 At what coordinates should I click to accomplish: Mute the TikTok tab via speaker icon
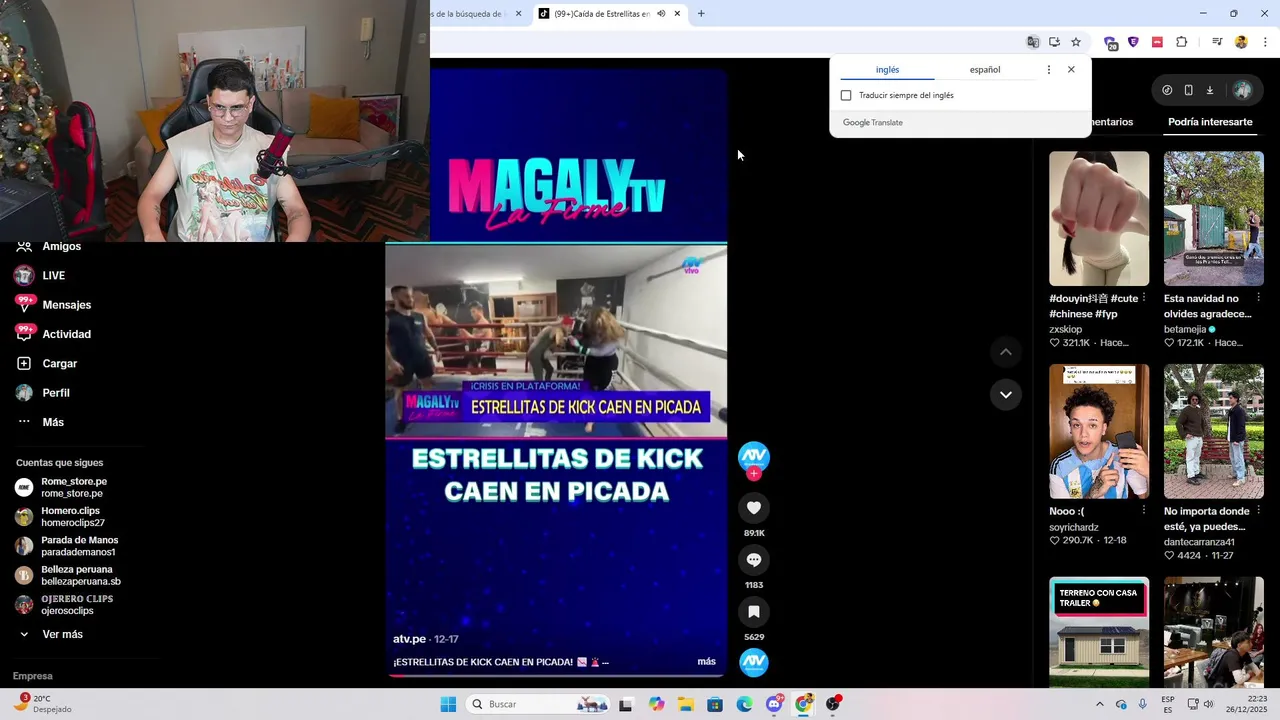click(x=661, y=14)
